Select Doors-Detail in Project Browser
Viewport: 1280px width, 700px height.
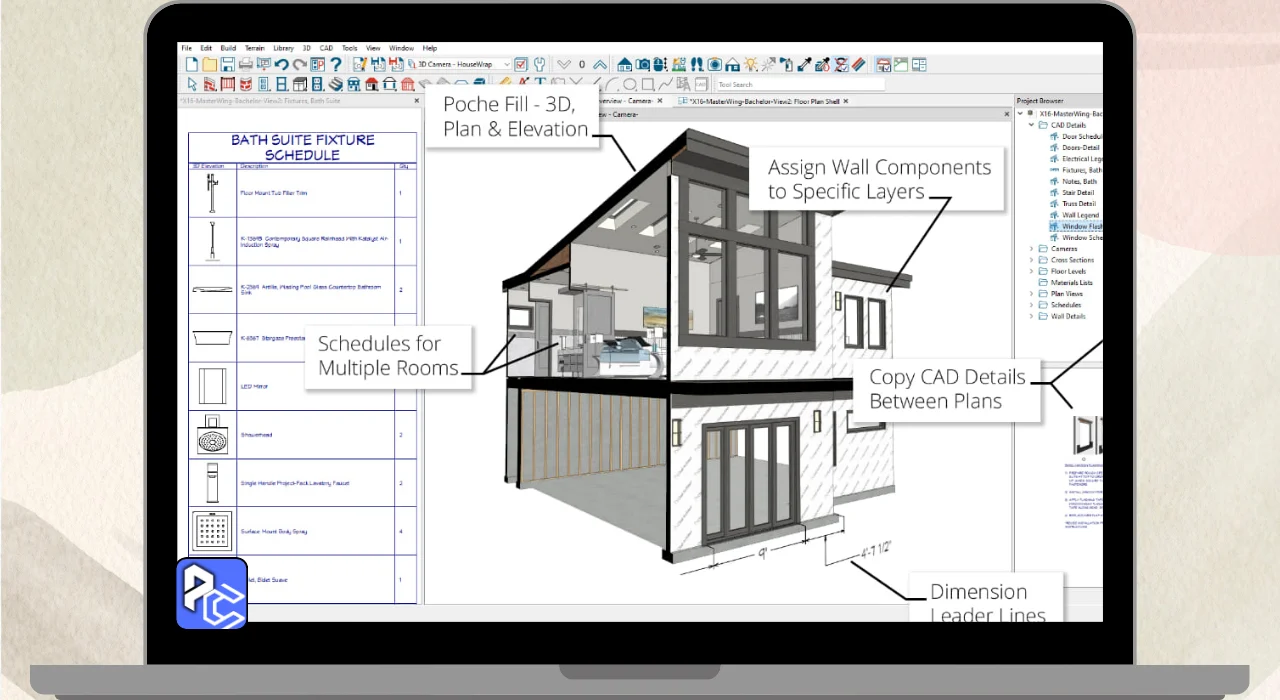1080,147
